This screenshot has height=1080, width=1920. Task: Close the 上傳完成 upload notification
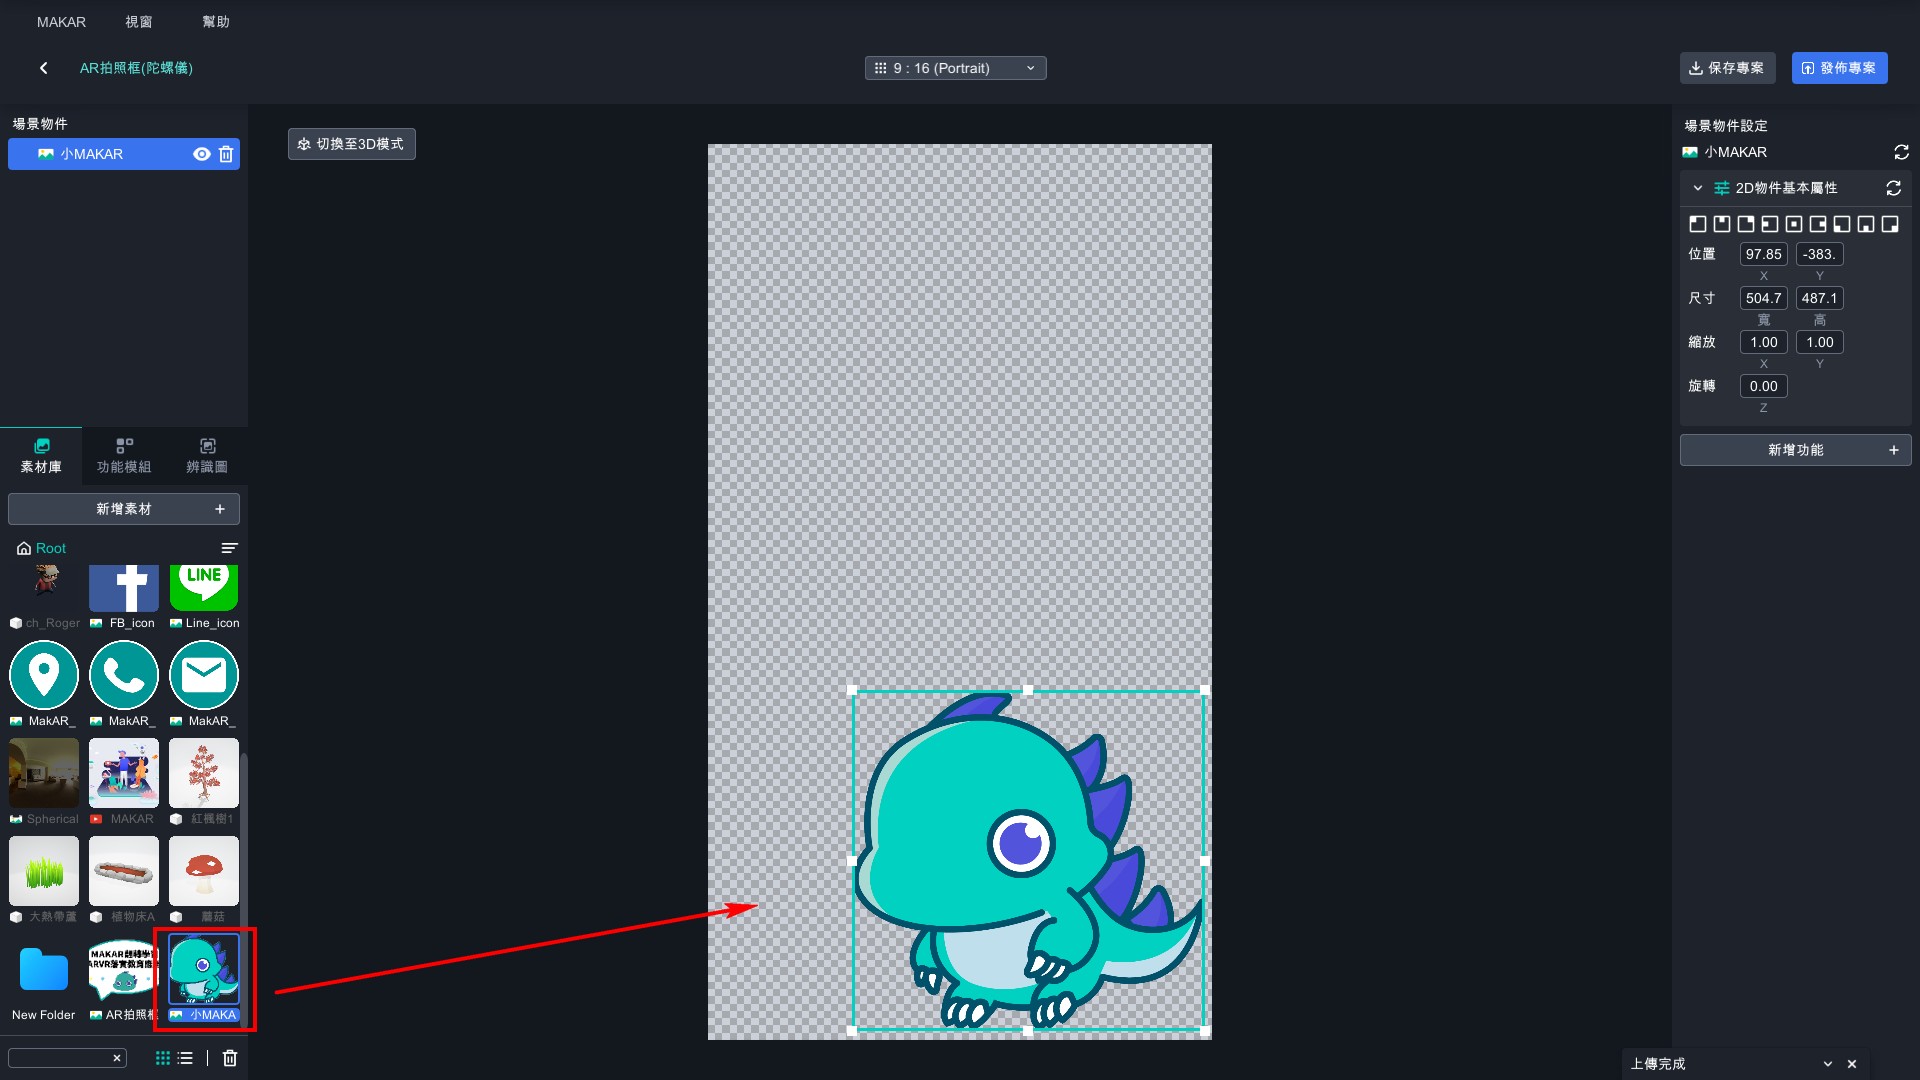1852,1064
